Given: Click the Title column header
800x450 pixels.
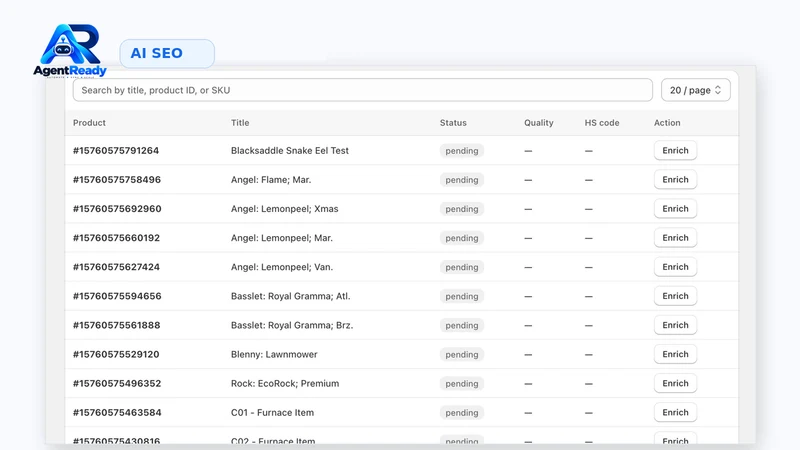Looking at the screenshot, I should click(240, 122).
